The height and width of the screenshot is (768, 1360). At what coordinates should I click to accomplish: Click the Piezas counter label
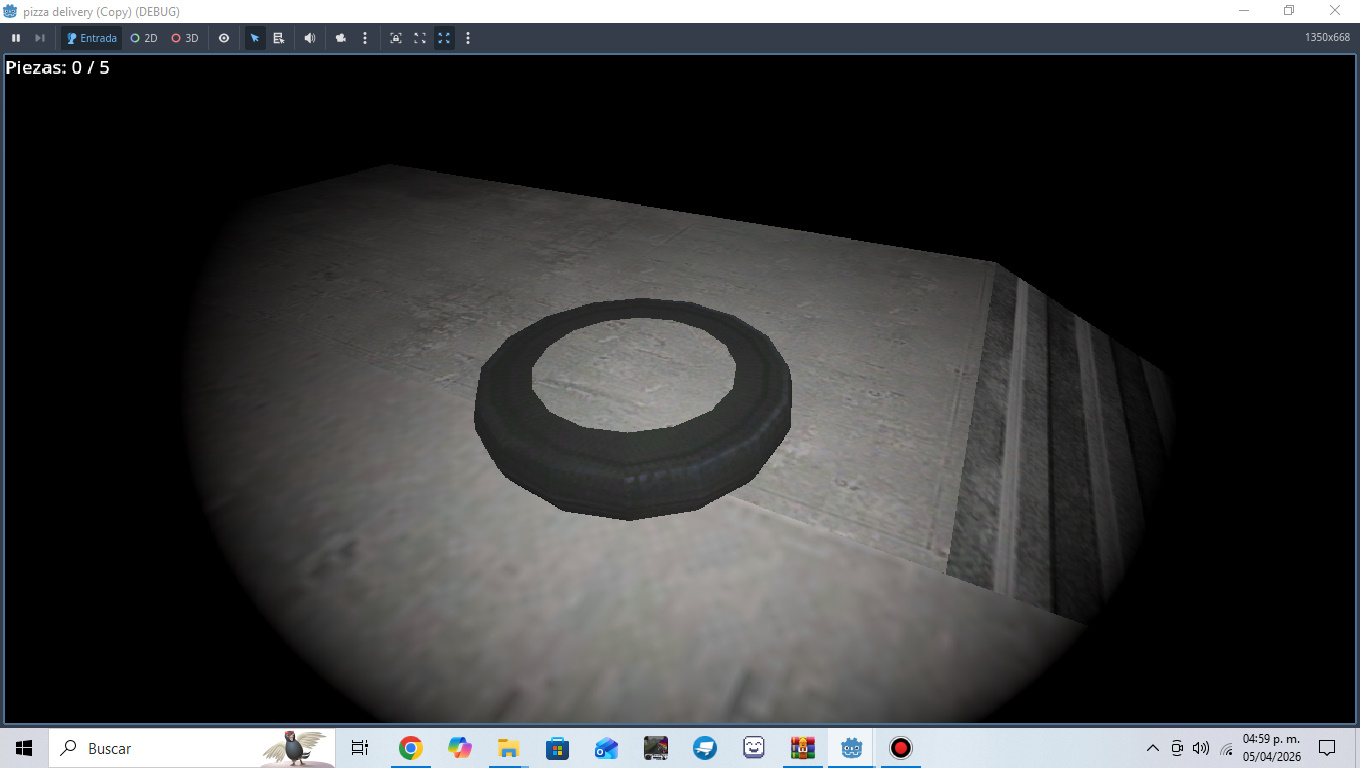[58, 68]
